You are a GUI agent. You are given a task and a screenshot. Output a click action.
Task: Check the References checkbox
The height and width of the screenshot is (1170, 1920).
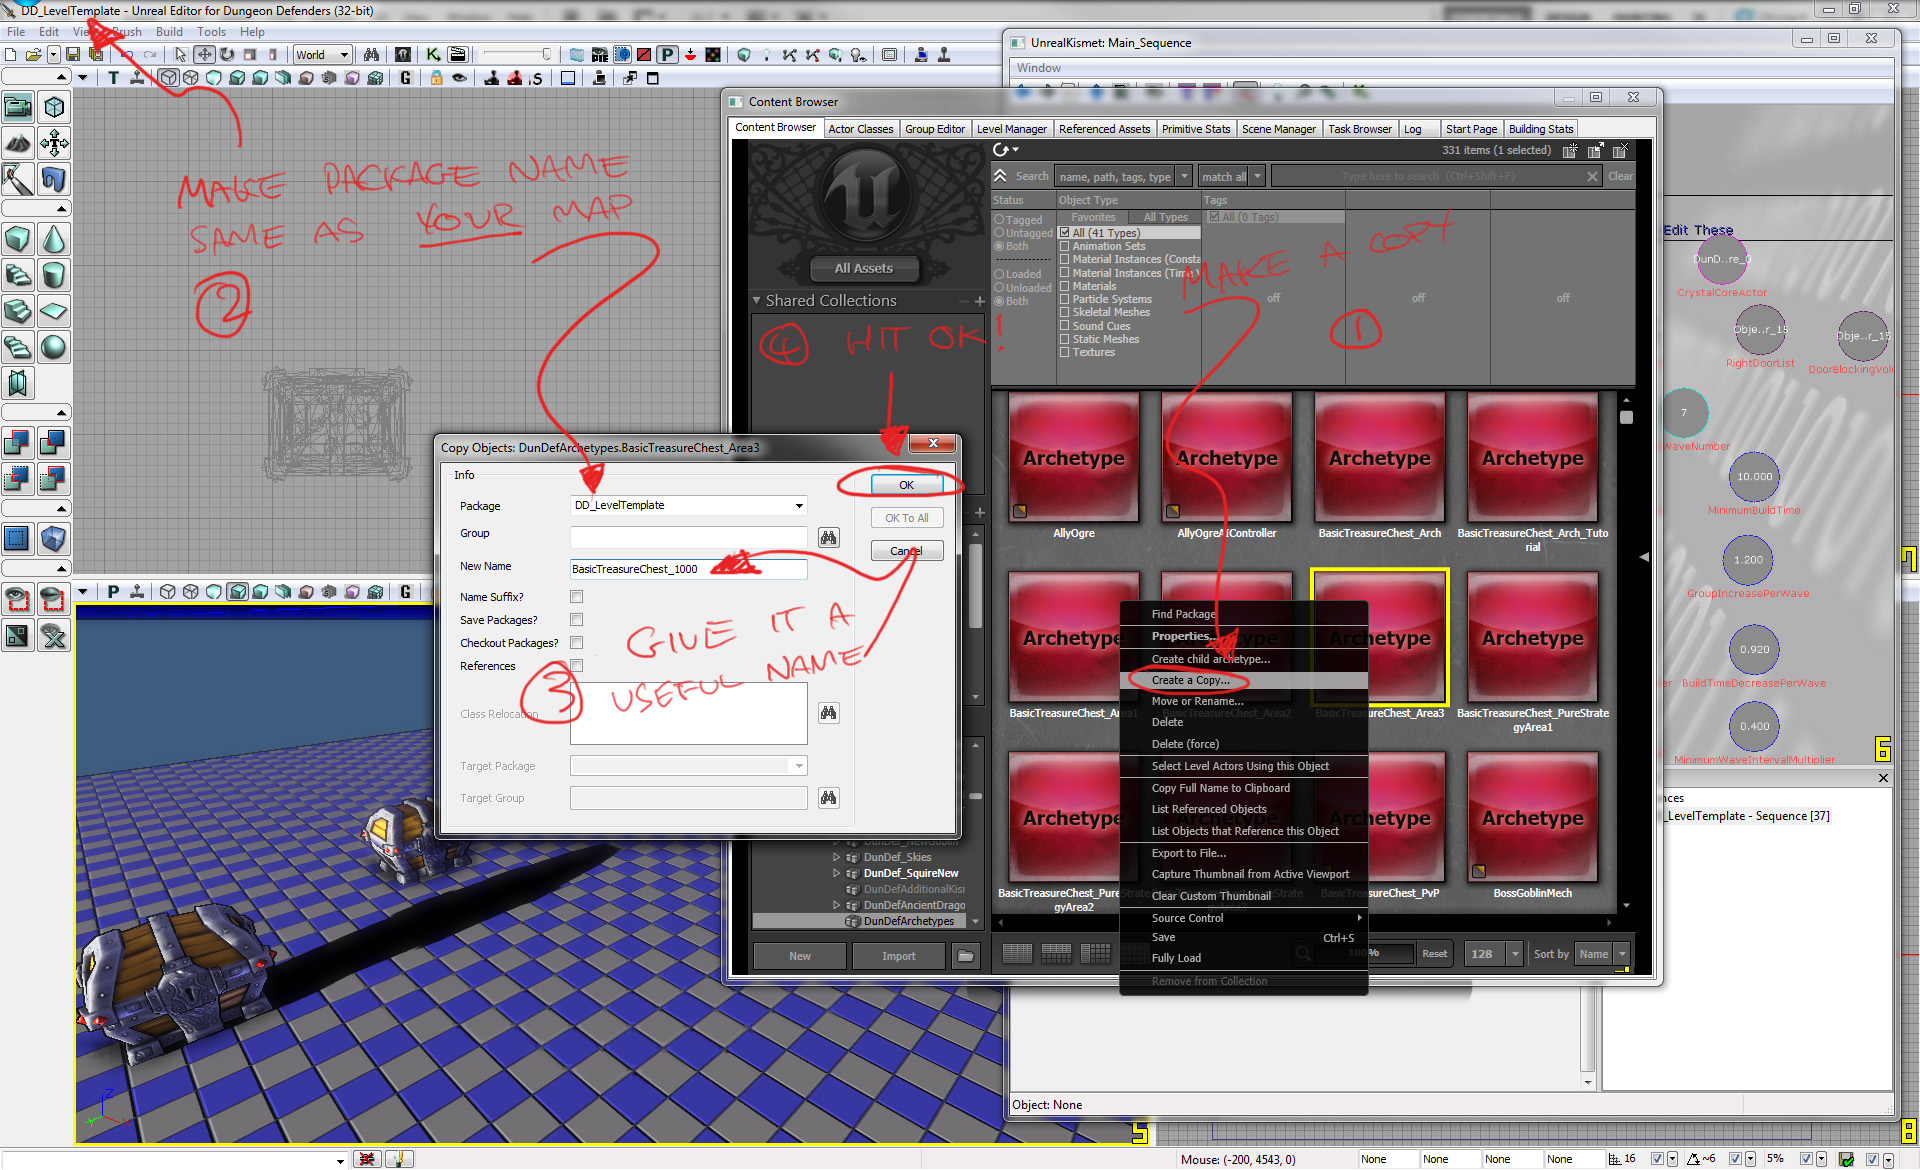coord(576,666)
